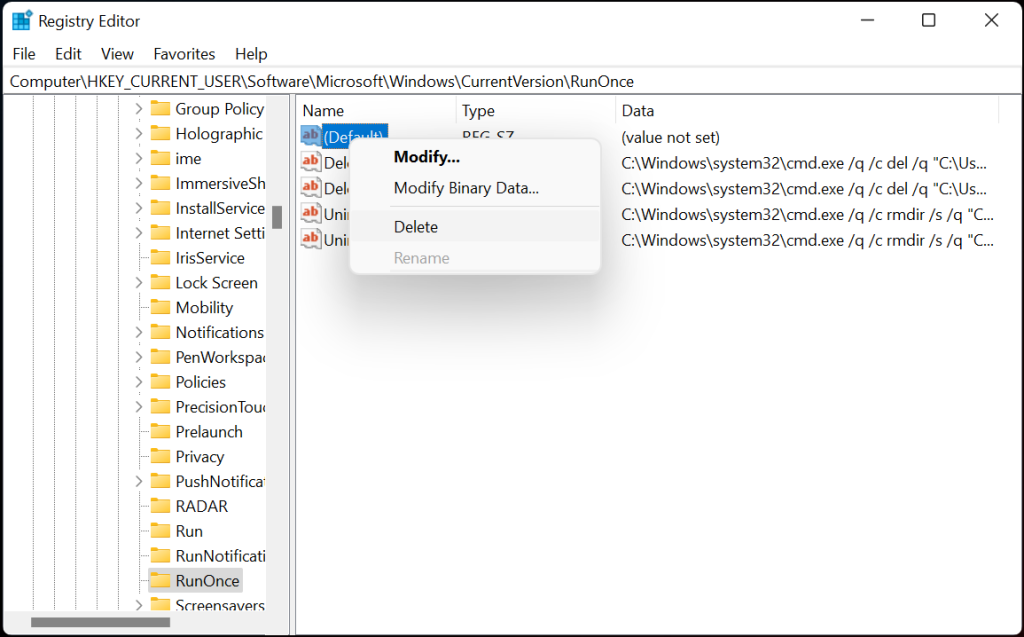
Task: Click the IrisService folder icon
Action: point(162,257)
